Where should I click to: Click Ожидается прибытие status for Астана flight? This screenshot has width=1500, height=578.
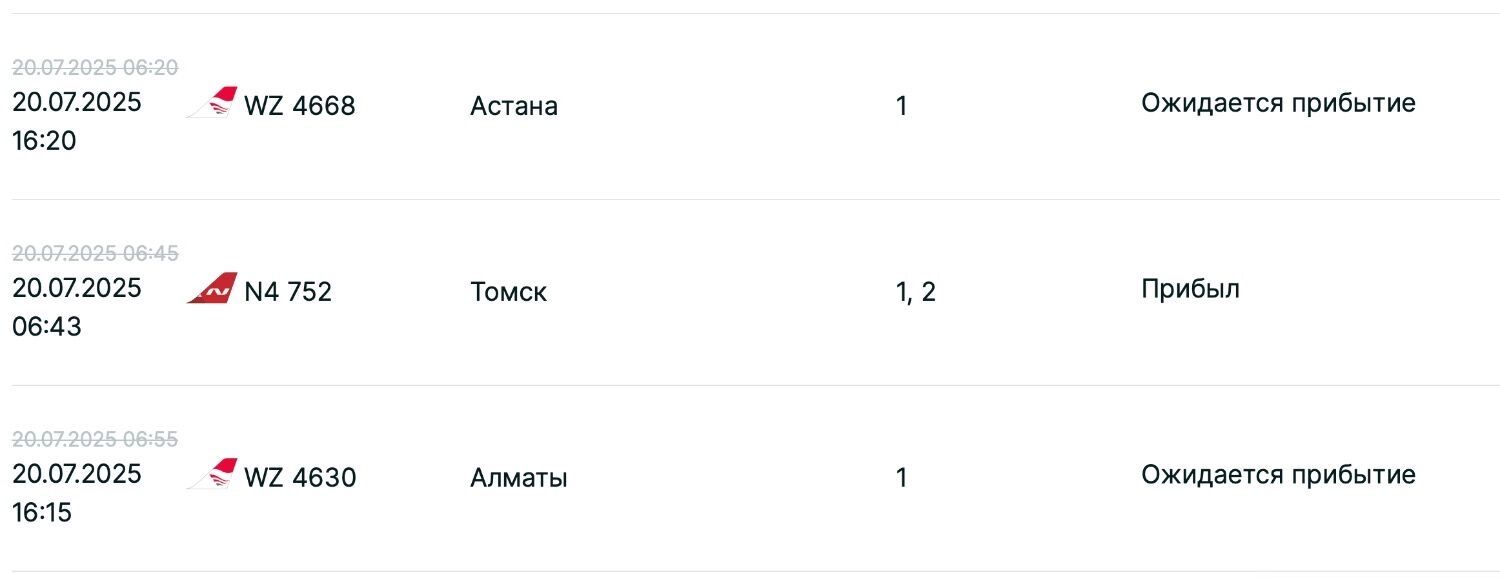tap(1278, 103)
